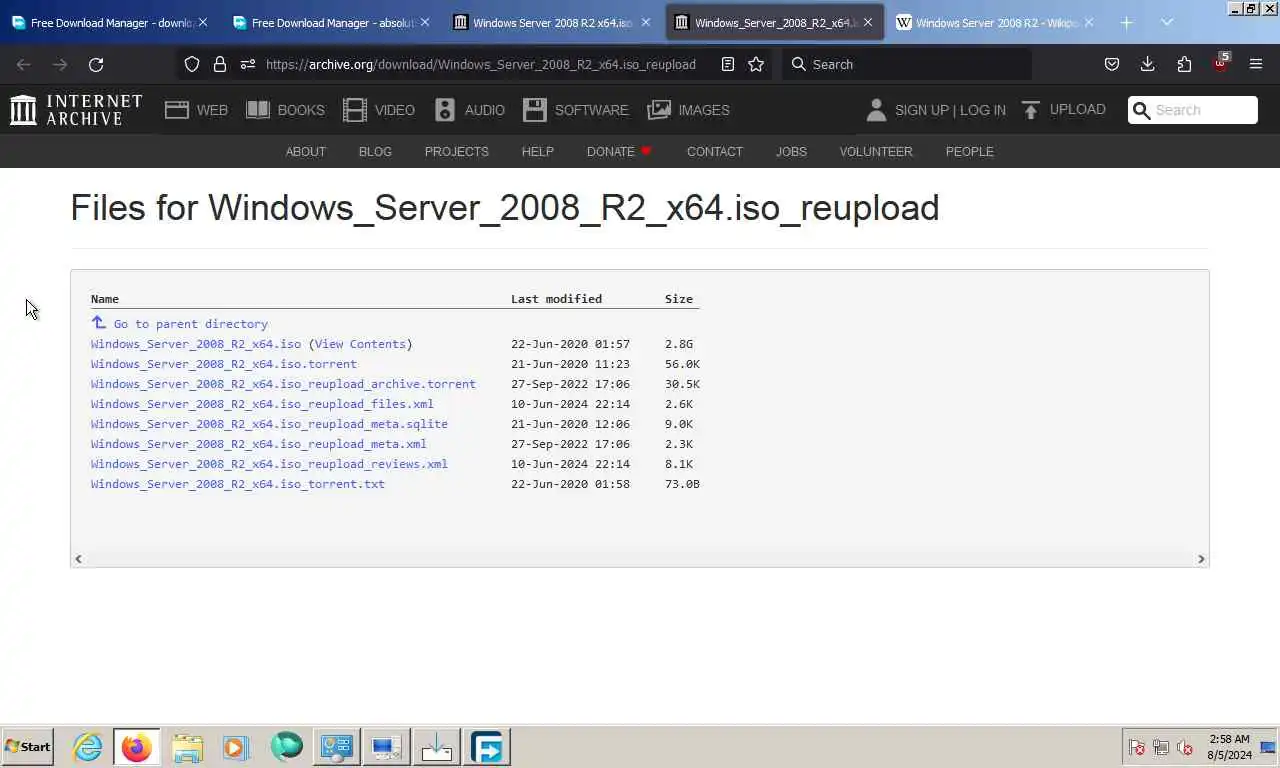Download the reupload_archive.torrent file

tap(283, 384)
